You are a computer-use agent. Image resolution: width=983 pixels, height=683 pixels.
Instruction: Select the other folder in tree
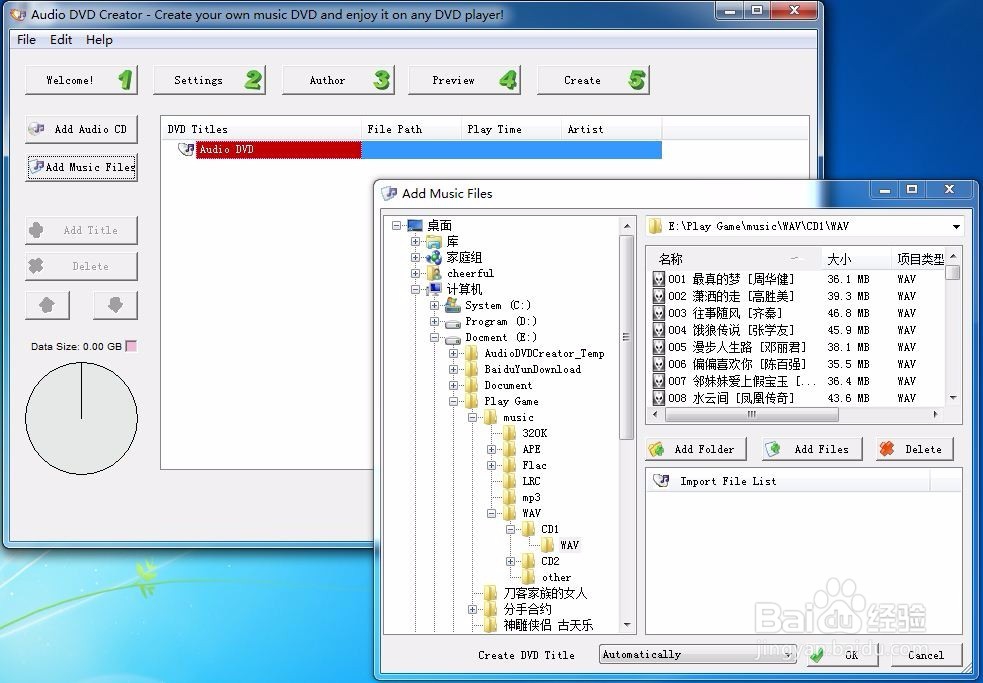pyautogui.click(x=556, y=578)
